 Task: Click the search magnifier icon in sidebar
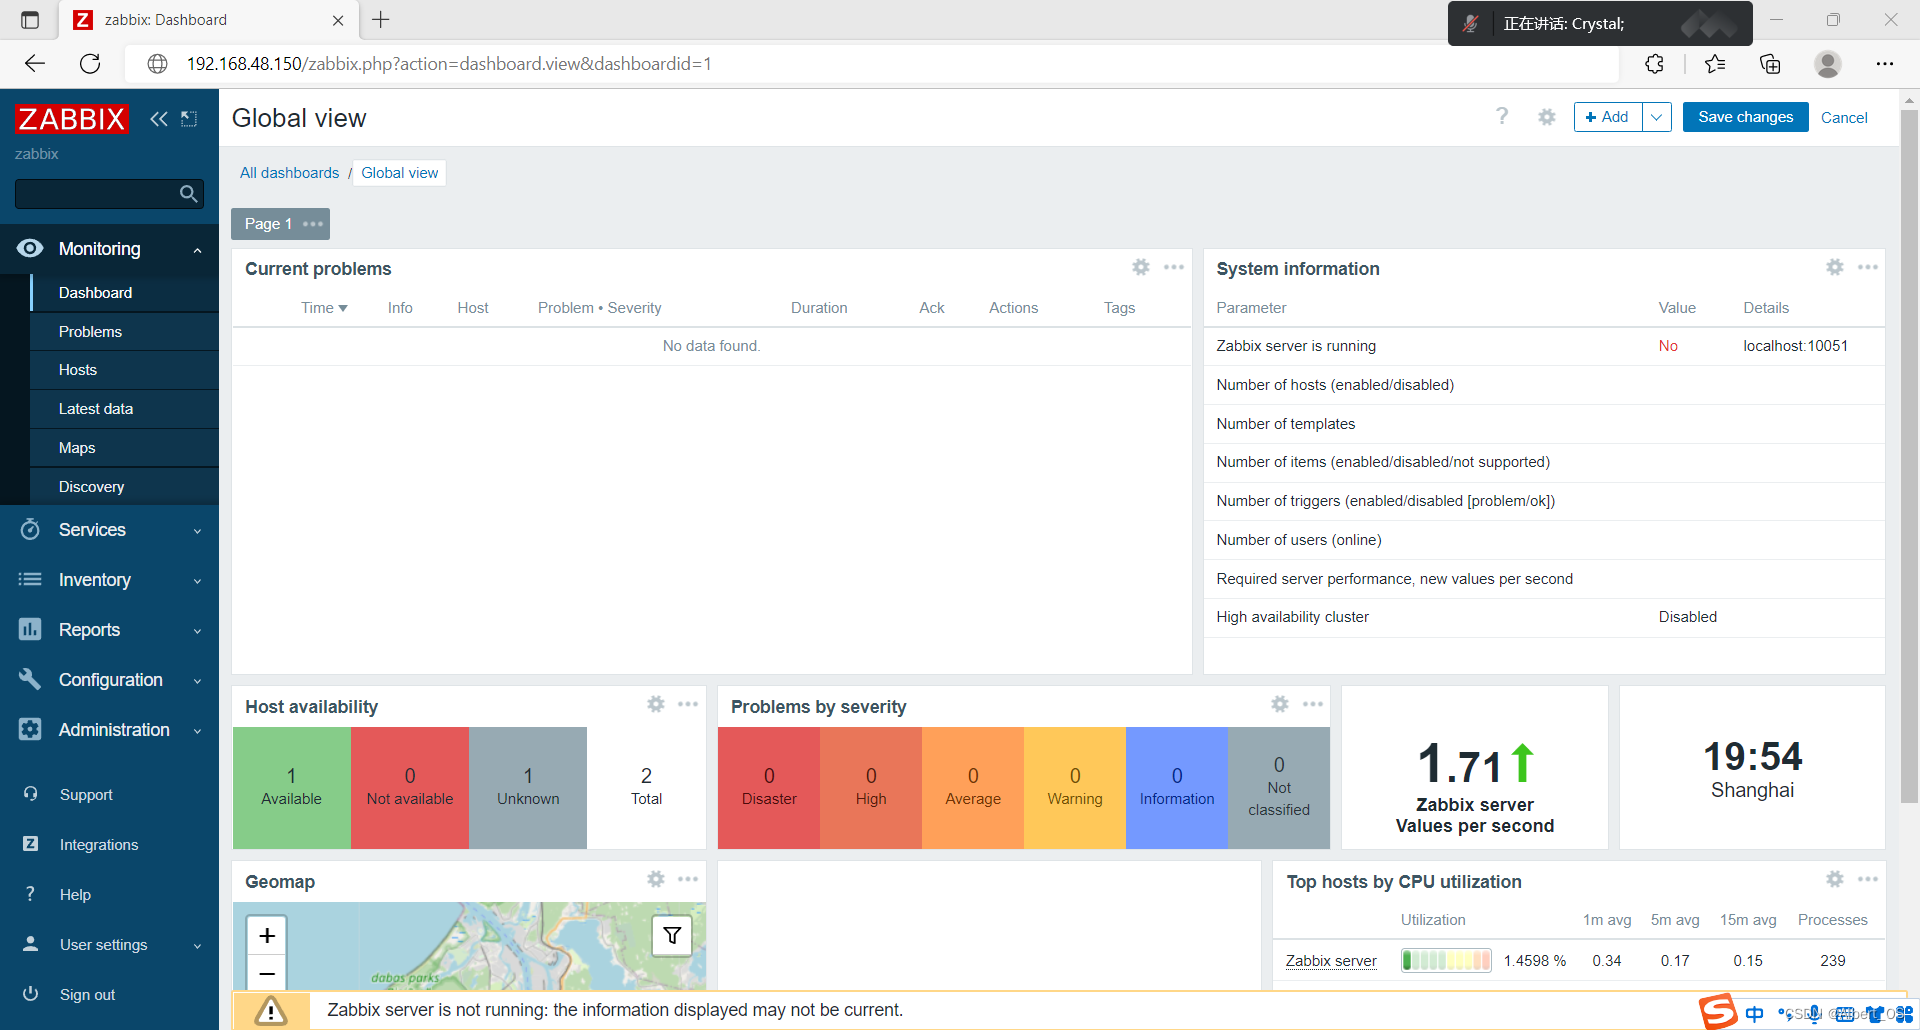[188, 194]
